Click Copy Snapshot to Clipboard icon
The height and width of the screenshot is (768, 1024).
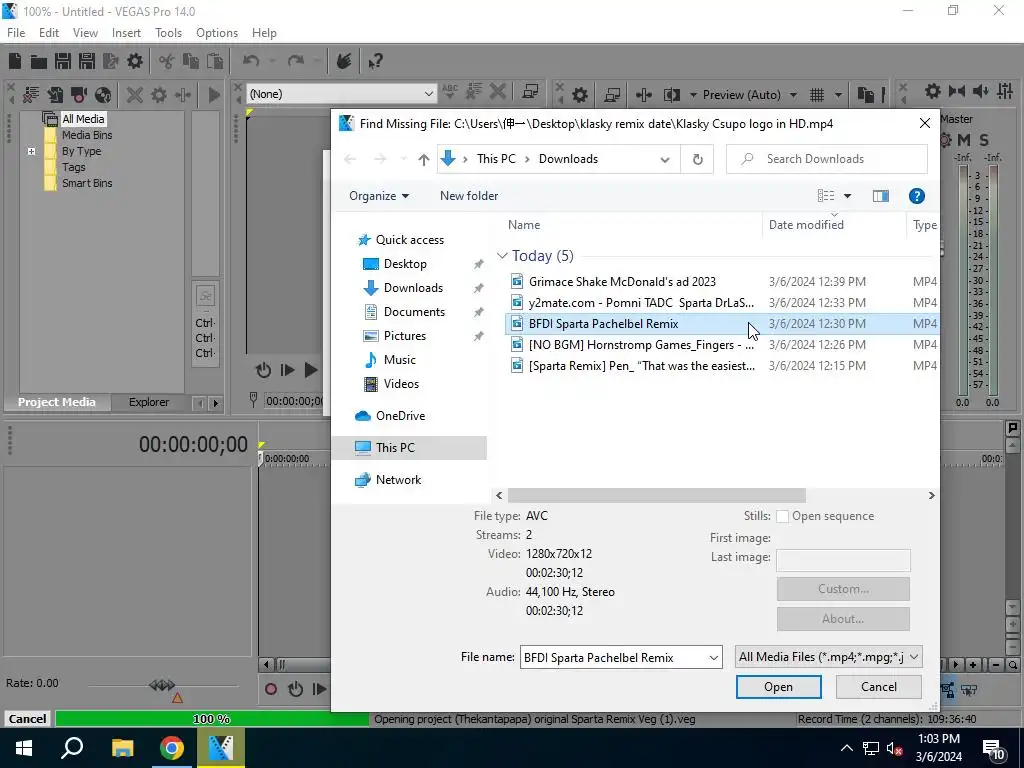pos(865,95)
